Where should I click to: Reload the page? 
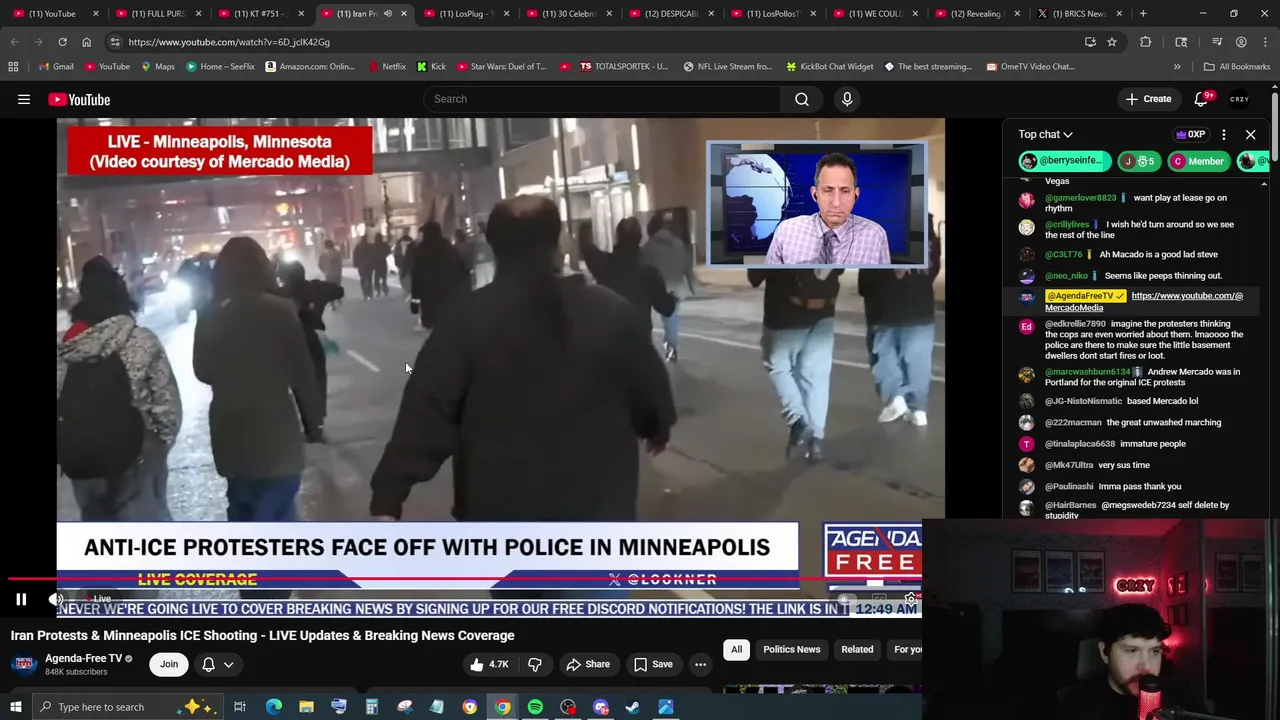point(62,42)
